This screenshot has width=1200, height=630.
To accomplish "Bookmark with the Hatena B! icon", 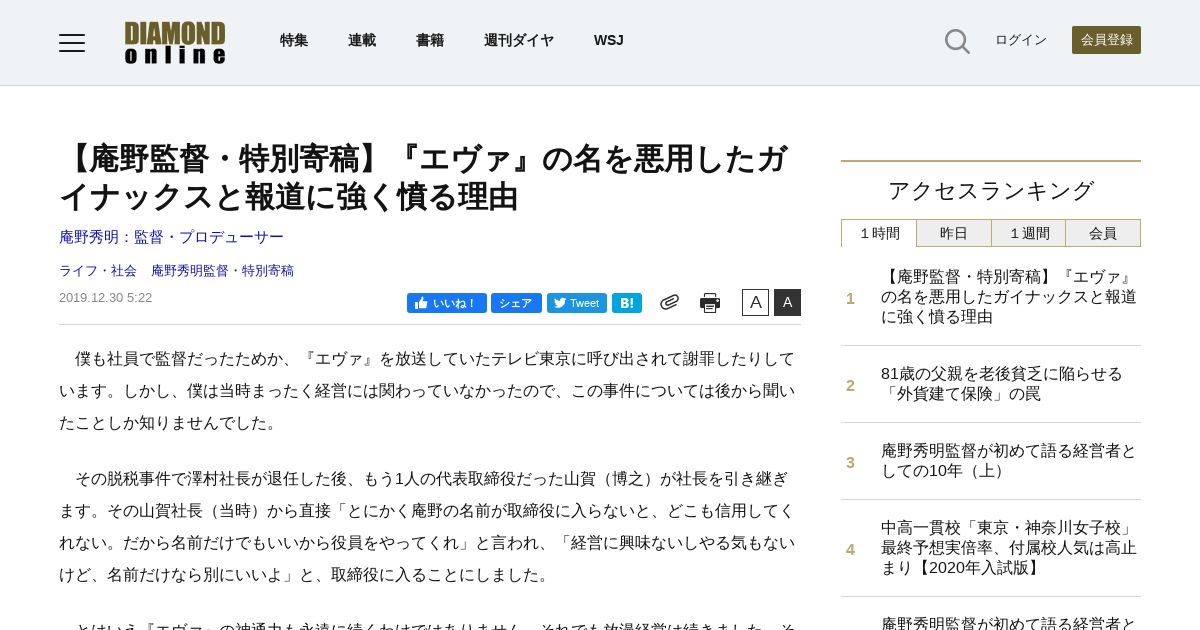I will coord(627,303).
